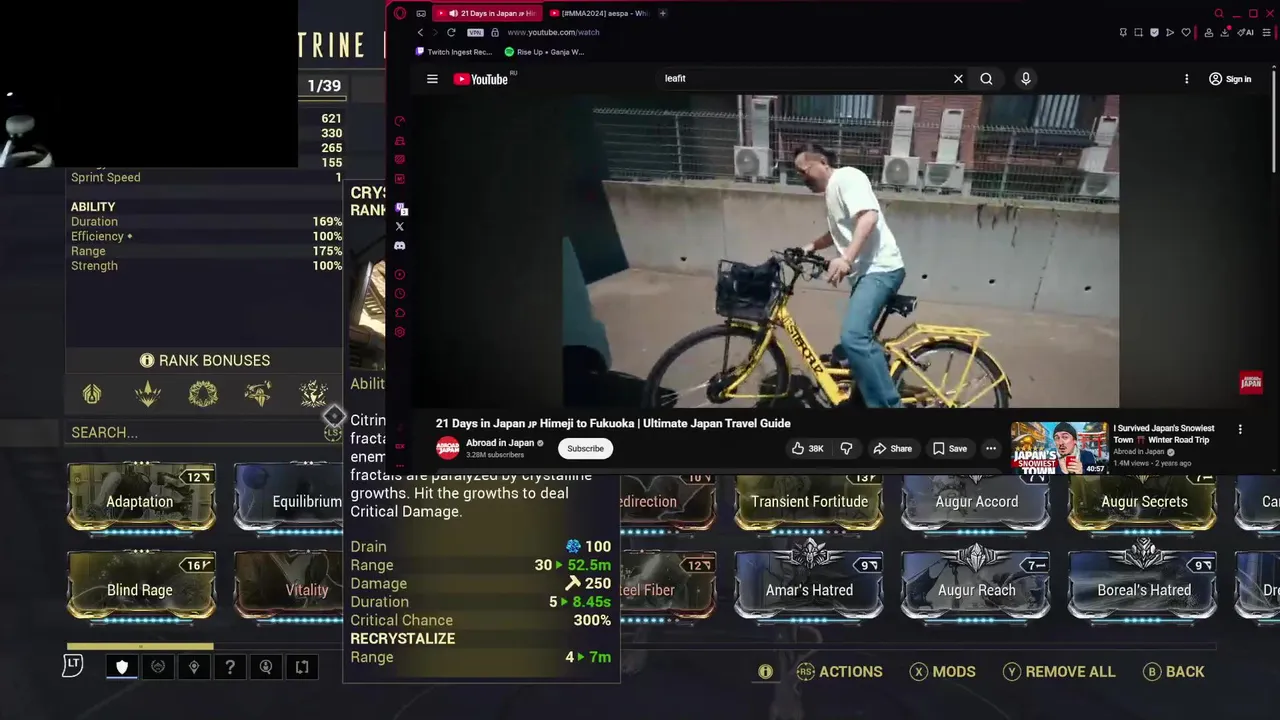1280x720 pixels.
Task: Open browser history clock sidebar icon
Action: point(399,294)
